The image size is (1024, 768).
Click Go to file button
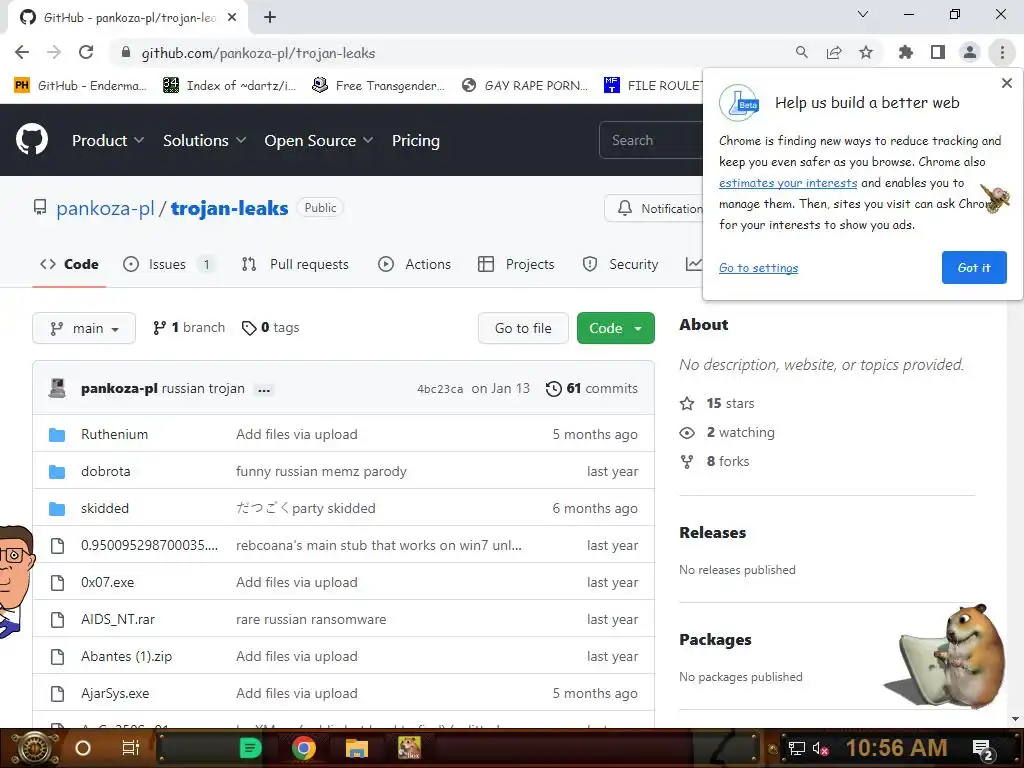tap(523, 328)
